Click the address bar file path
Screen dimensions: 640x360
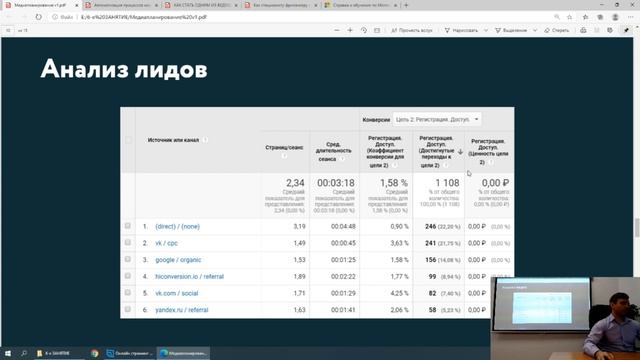click(144, 17)
